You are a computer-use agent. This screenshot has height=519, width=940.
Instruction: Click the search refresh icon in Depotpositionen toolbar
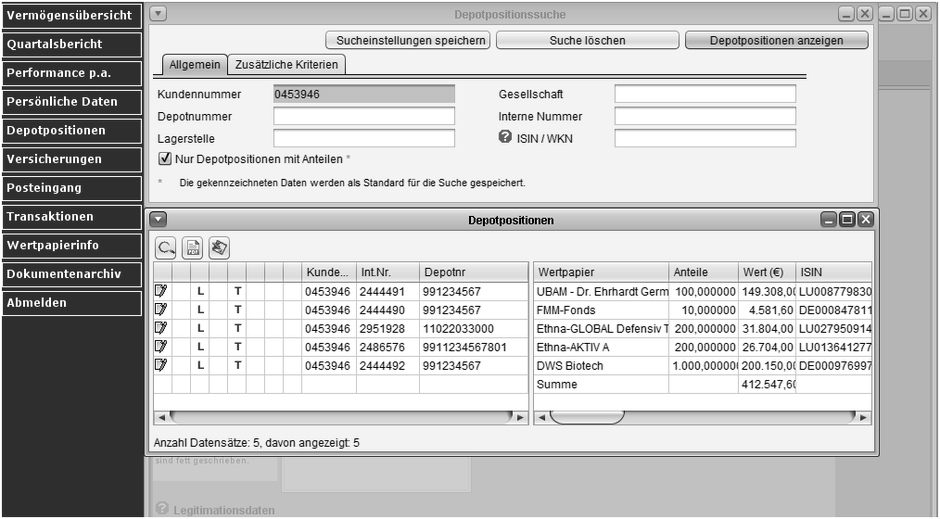[x=166, y=246]
